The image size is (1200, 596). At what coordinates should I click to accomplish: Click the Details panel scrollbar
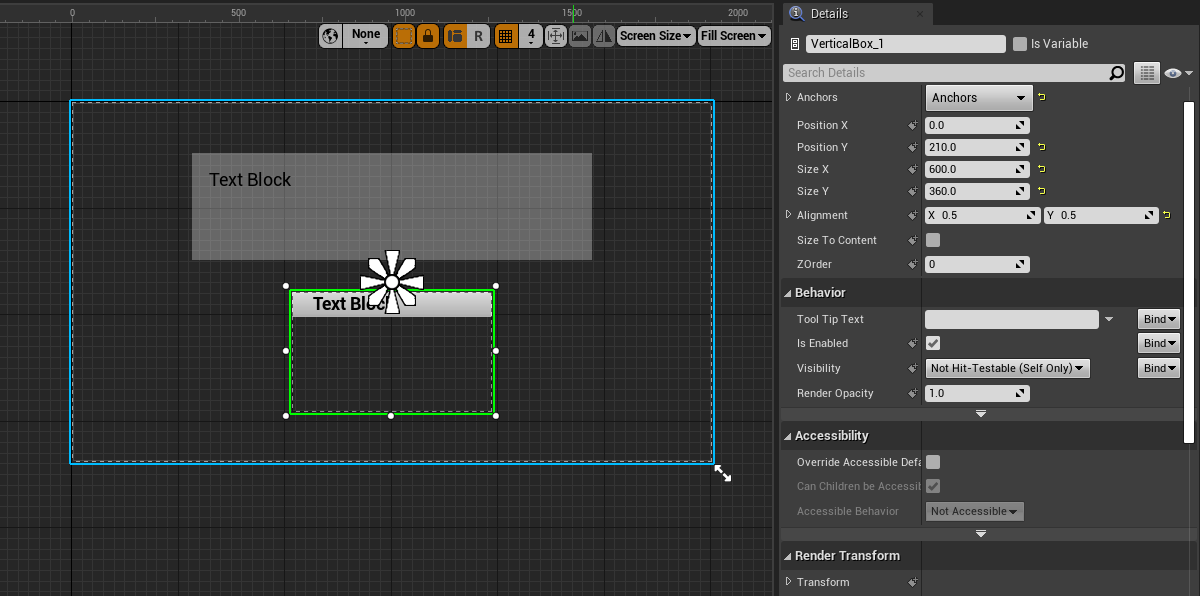pyautogui.click(x=1190, y=272)
